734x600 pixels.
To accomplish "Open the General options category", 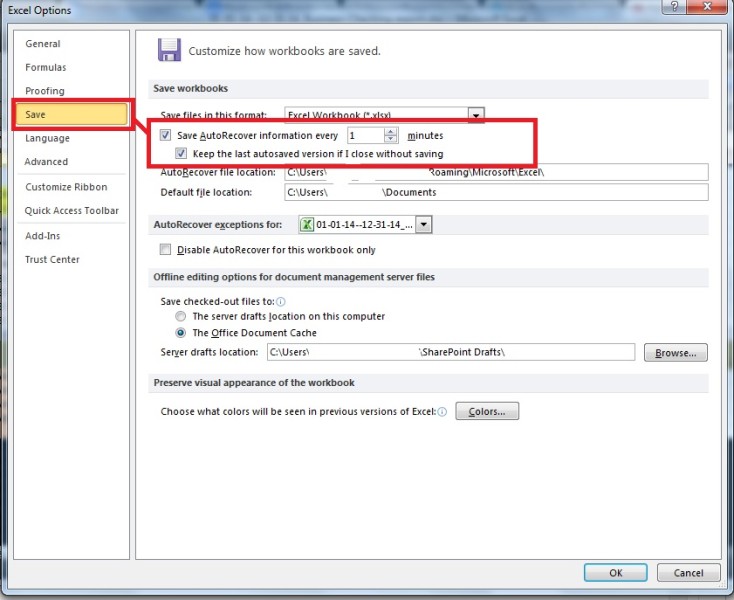I will coord(71,44).
